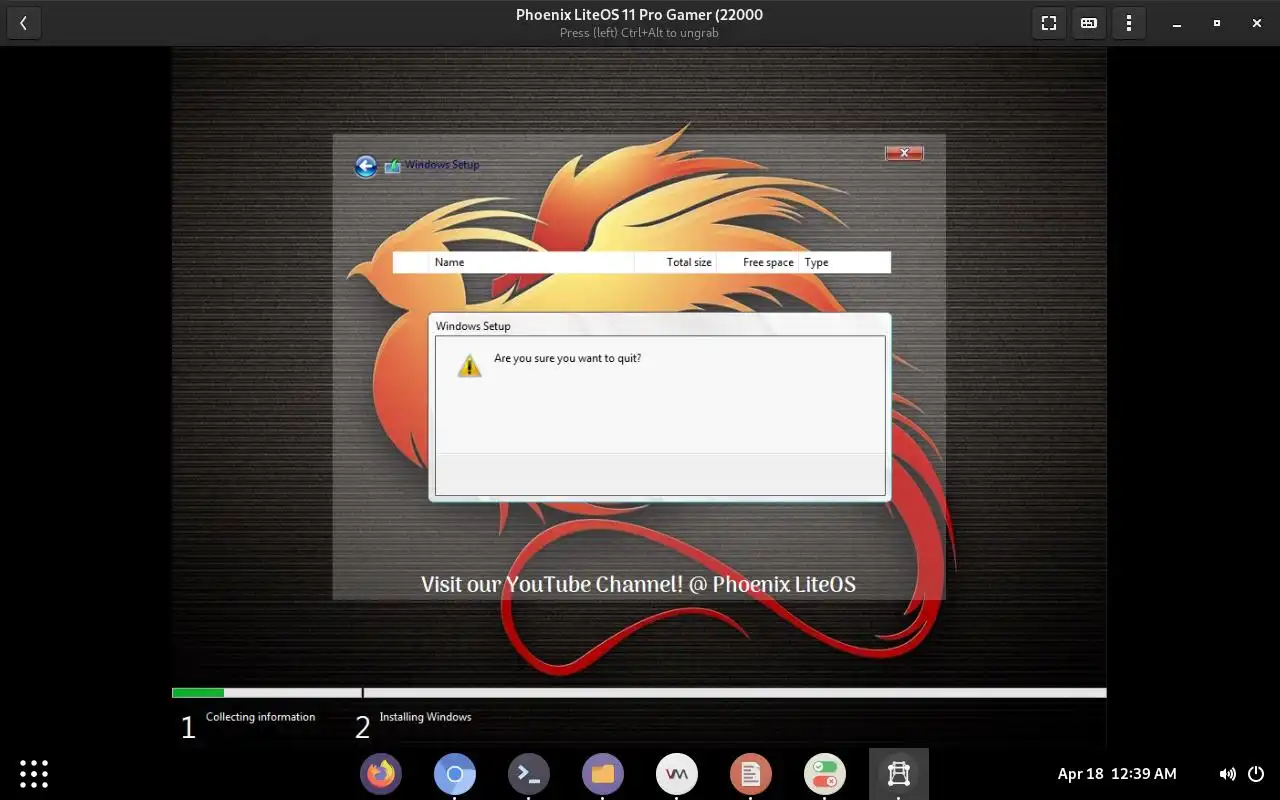
Task: Click the green setup progress bar segment
Action: 198,693
